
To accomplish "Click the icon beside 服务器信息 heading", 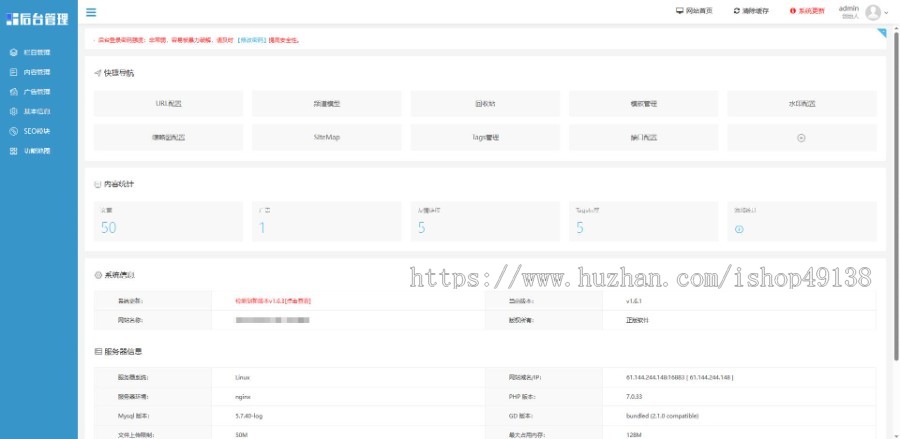I will [x=98, y=351].
